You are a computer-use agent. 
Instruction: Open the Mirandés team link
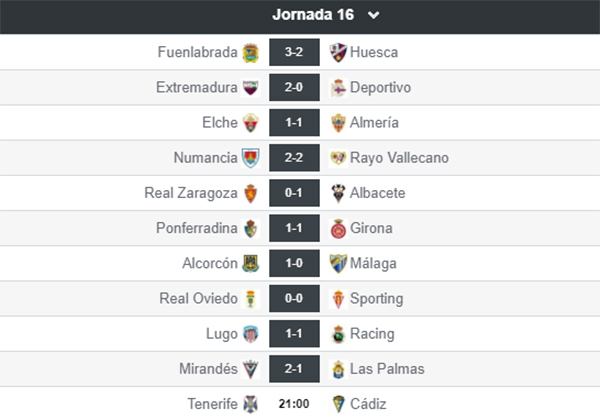pos(207,369)
